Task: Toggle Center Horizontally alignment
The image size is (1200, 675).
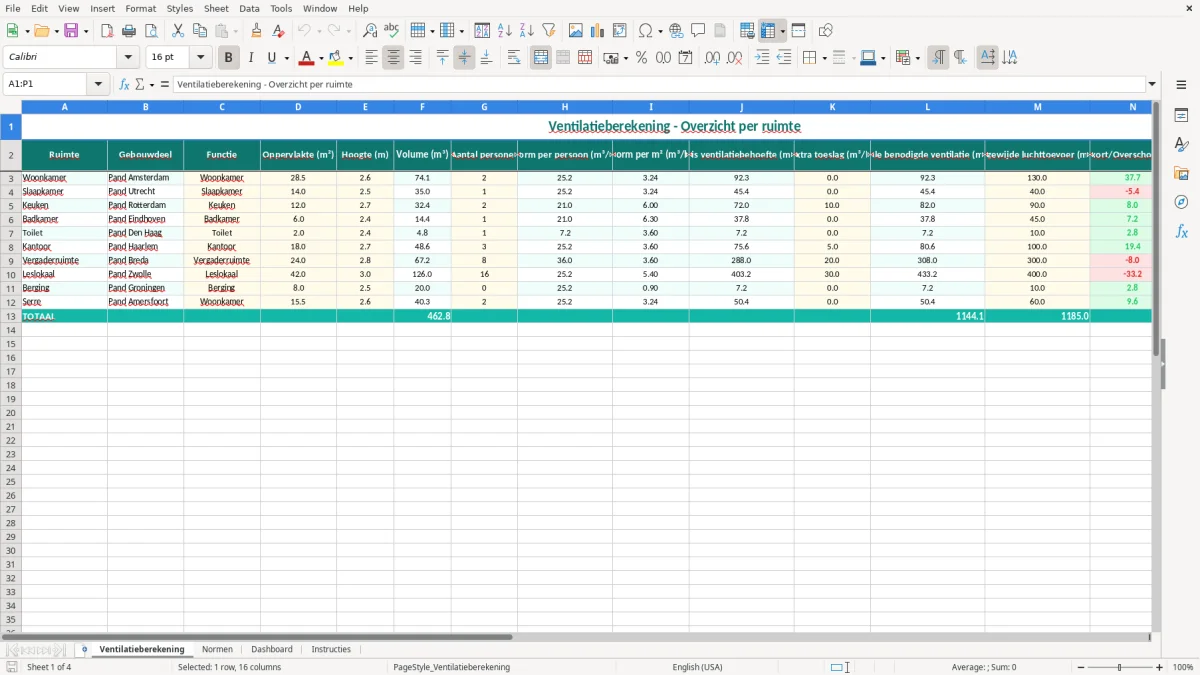Action: (x=393, y=58)
